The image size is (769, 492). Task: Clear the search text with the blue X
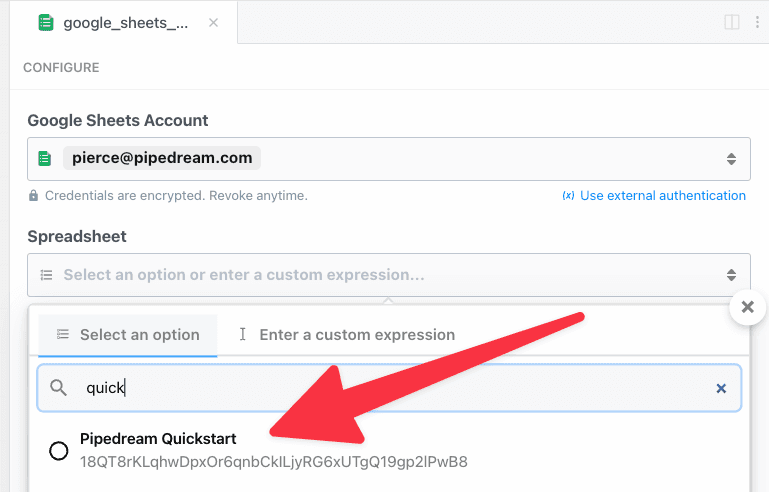point(721,388)
